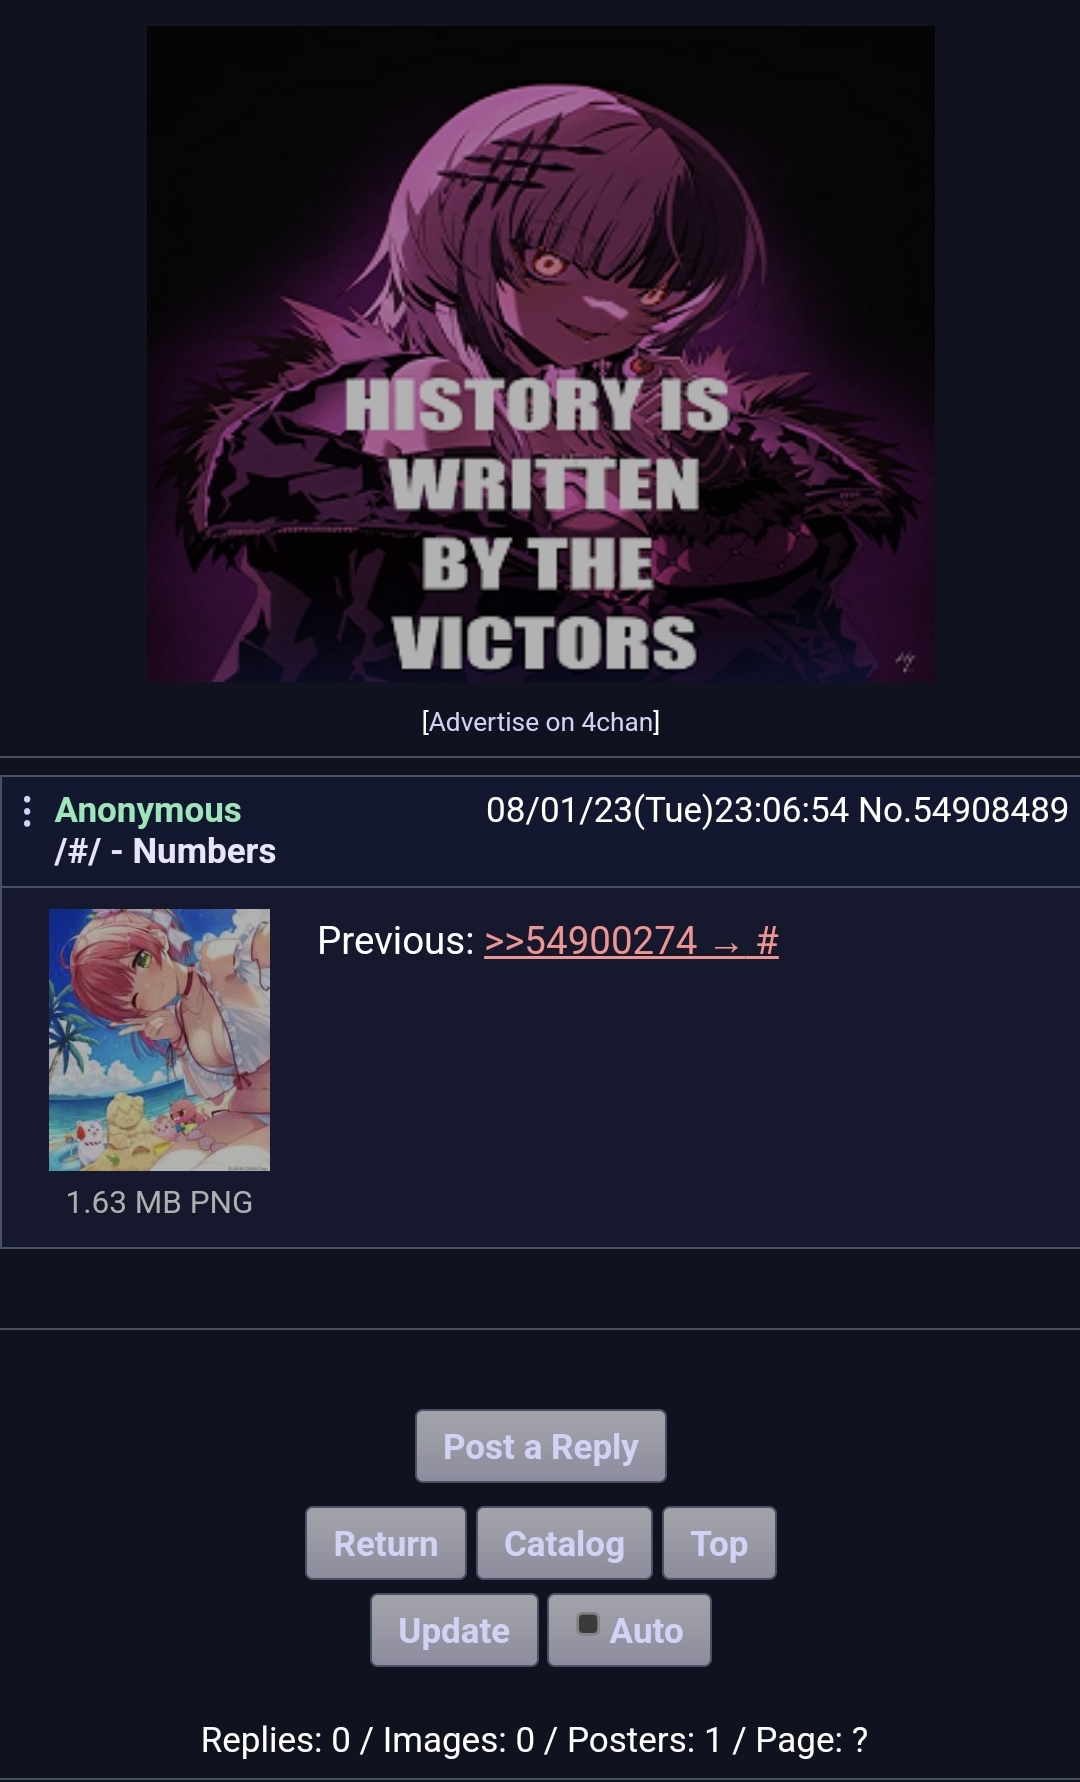Click the post timestamp 08/01/23(Tue)23:06:54

click(667, 810)
